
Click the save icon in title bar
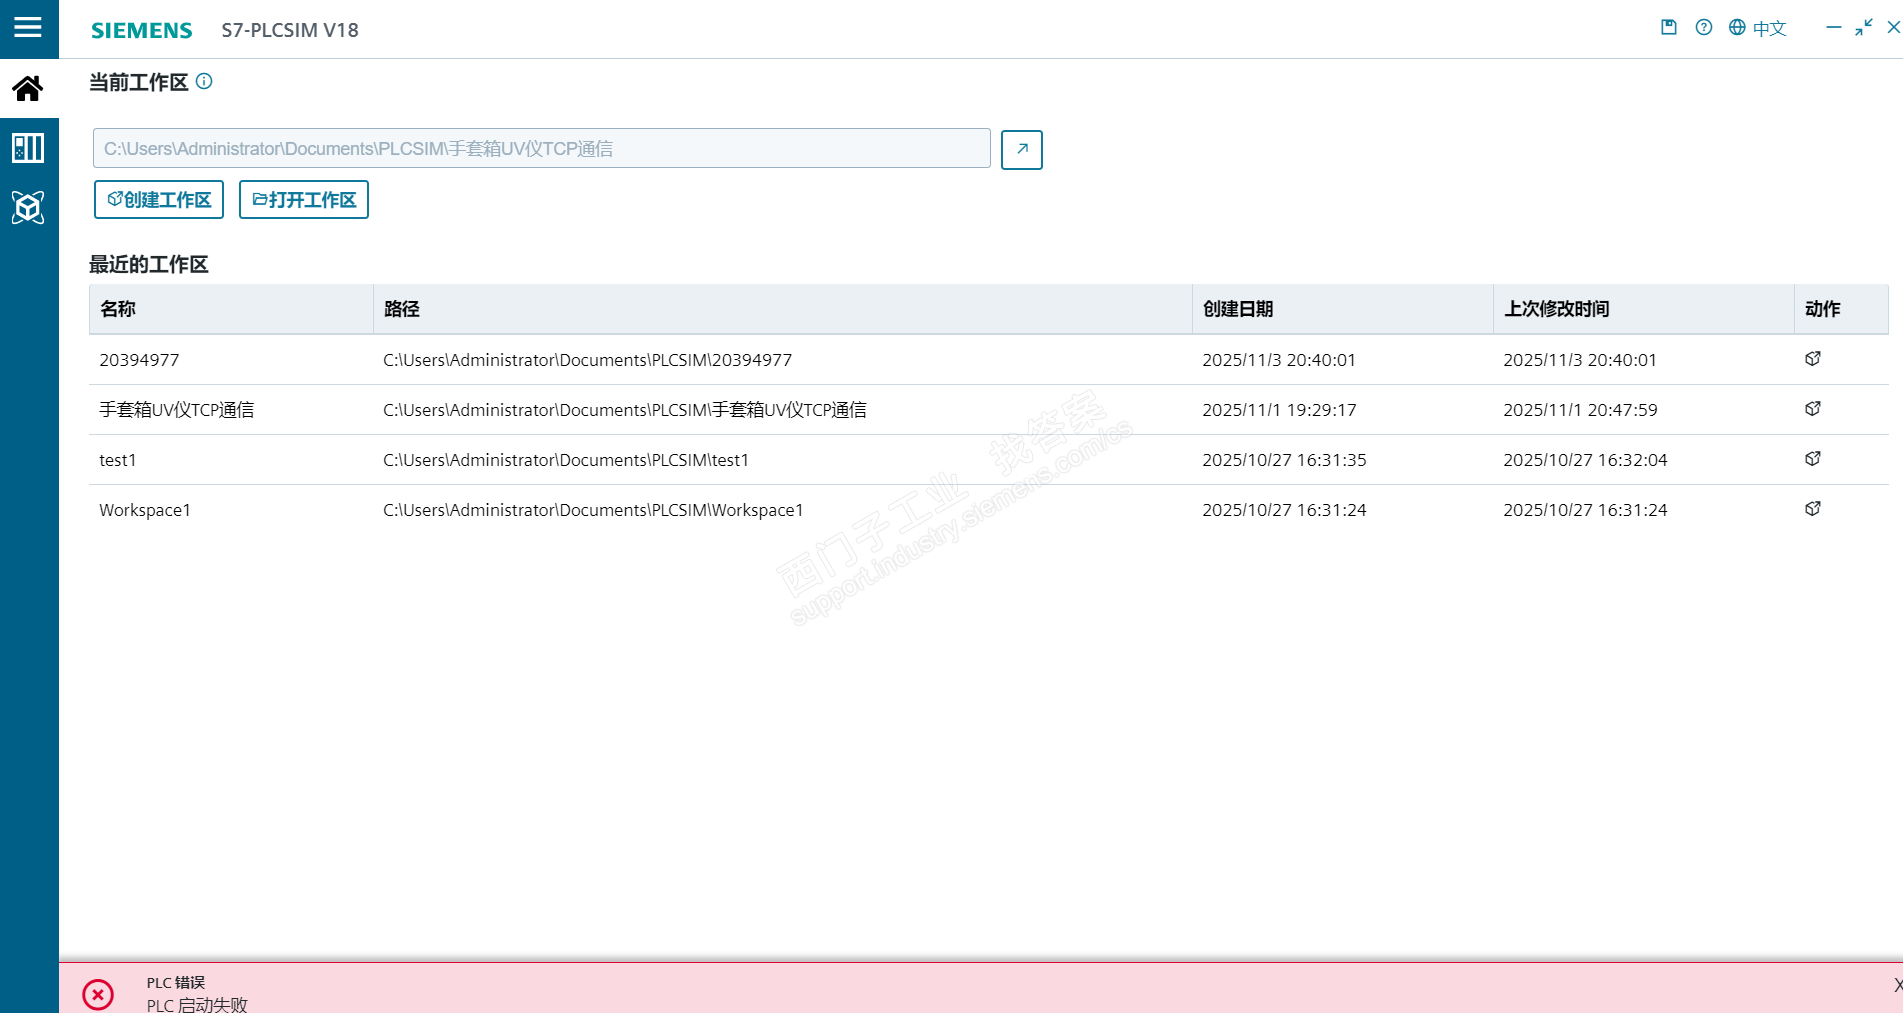tap(1669, 28)
